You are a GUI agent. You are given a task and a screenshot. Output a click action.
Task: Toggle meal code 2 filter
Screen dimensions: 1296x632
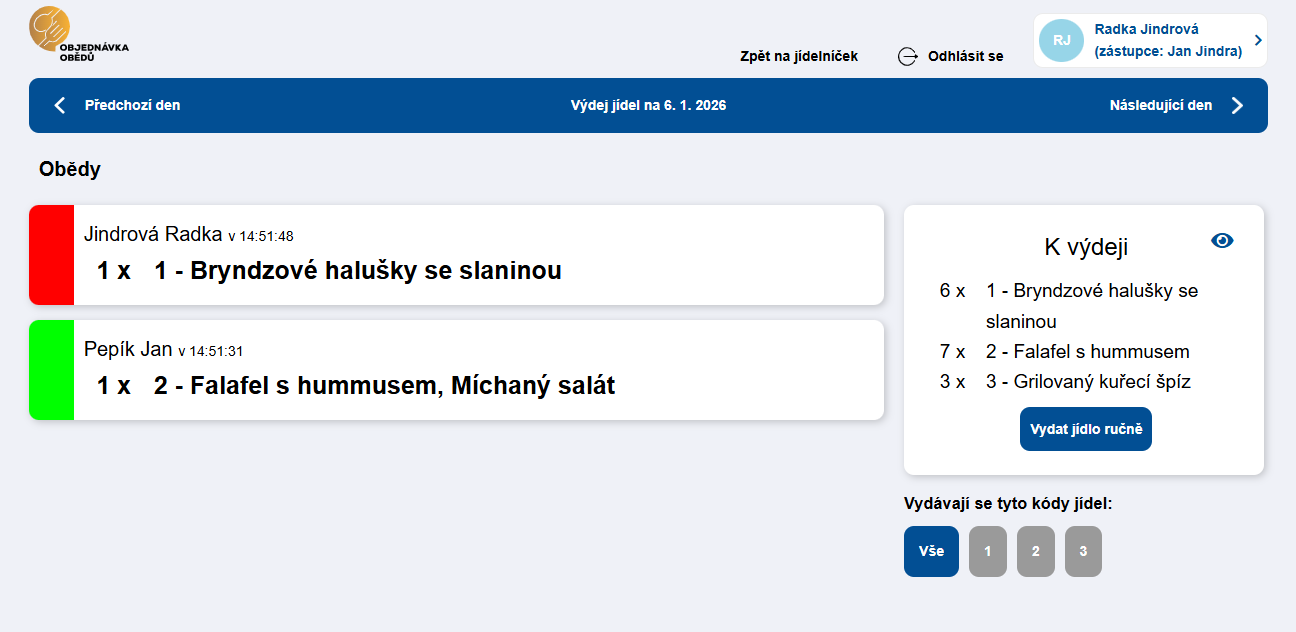(1035, 551)
